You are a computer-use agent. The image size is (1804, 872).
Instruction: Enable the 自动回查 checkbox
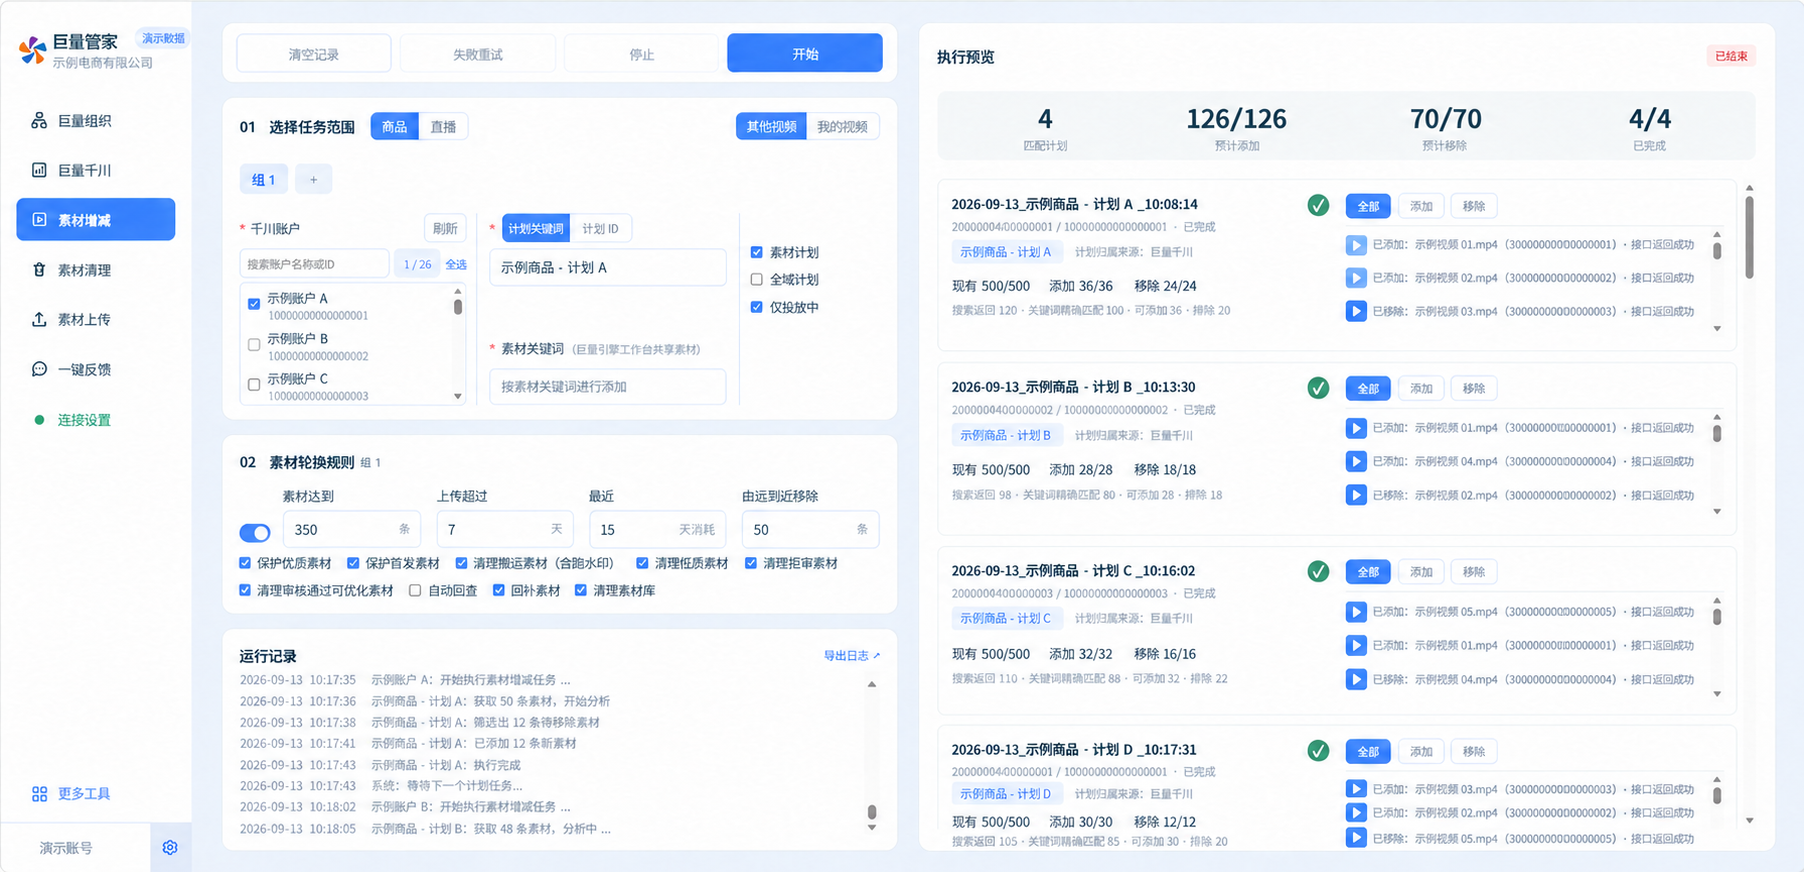[415, 591]
